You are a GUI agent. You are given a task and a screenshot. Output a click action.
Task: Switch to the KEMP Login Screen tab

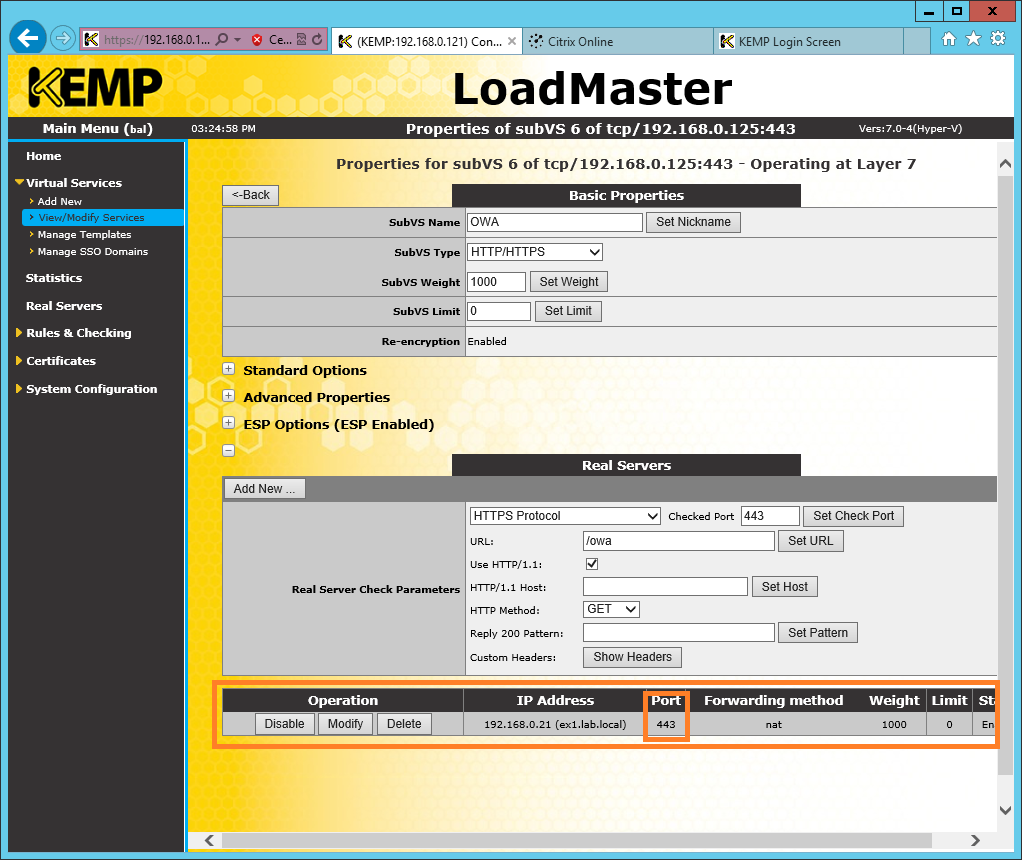808,41
